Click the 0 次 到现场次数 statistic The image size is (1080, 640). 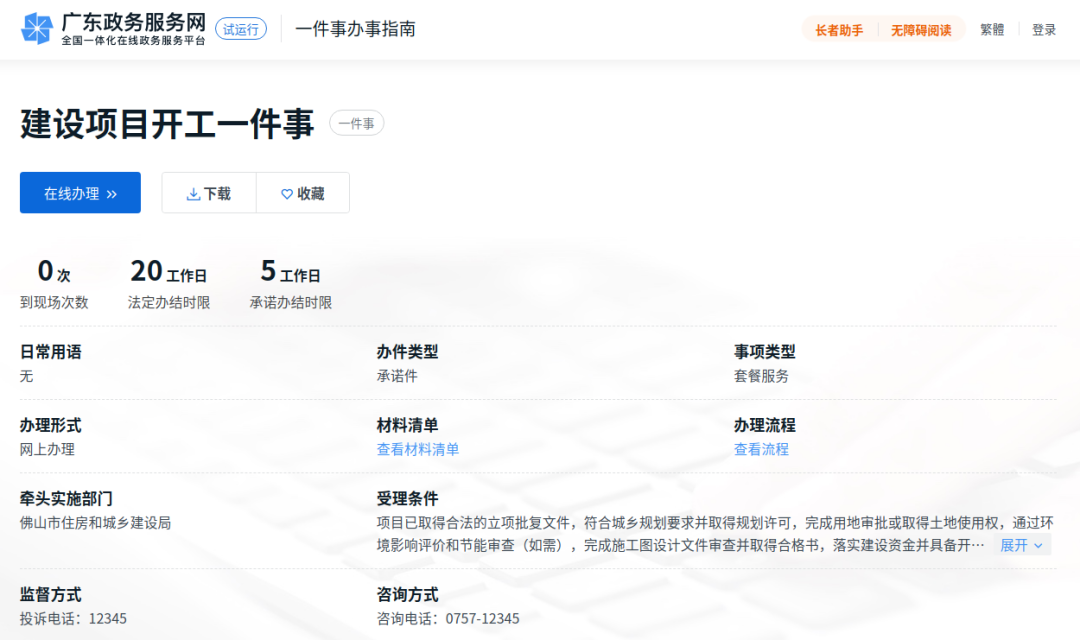(54, 284)
